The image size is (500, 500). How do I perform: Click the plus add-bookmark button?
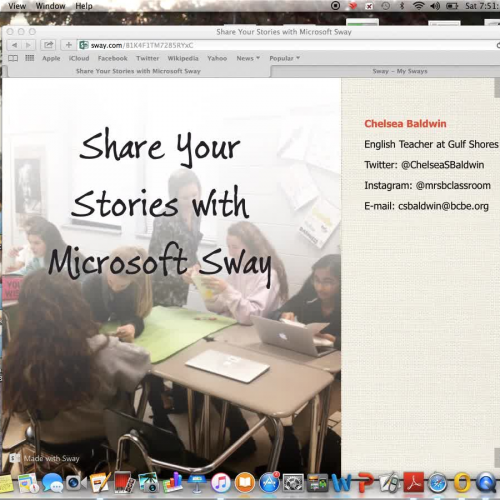(x=68, y=45)
